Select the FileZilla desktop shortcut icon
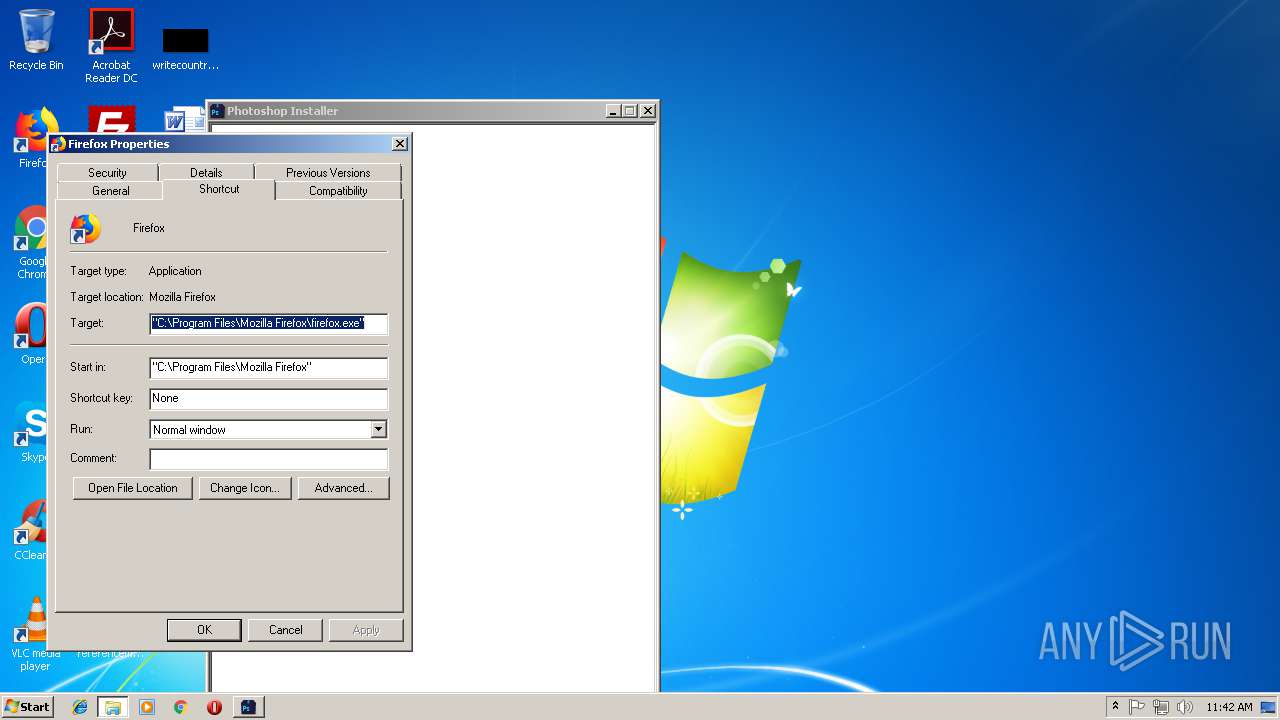Viewport: 1280px width, 720px height. 111,120
